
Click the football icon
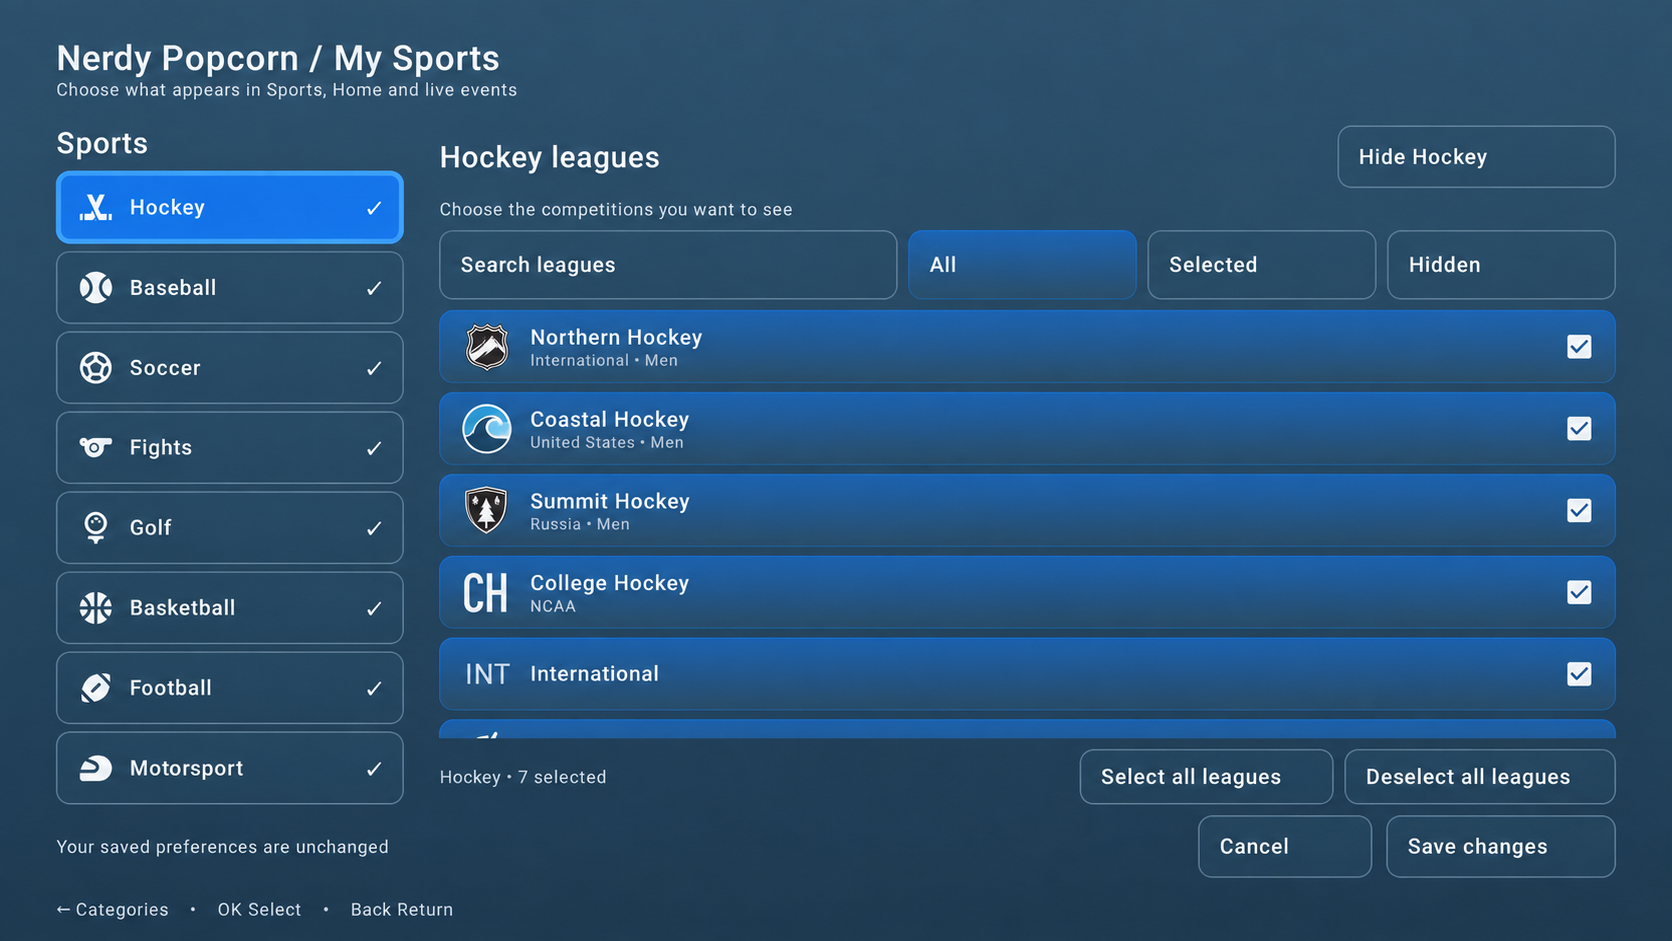point(96,688)
